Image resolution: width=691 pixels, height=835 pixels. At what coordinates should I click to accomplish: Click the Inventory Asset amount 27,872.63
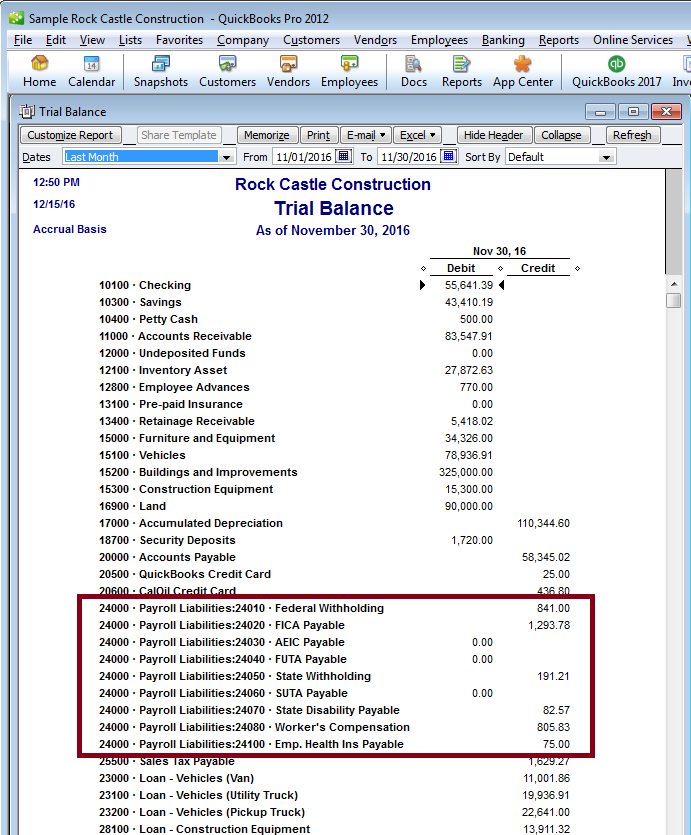468,371
